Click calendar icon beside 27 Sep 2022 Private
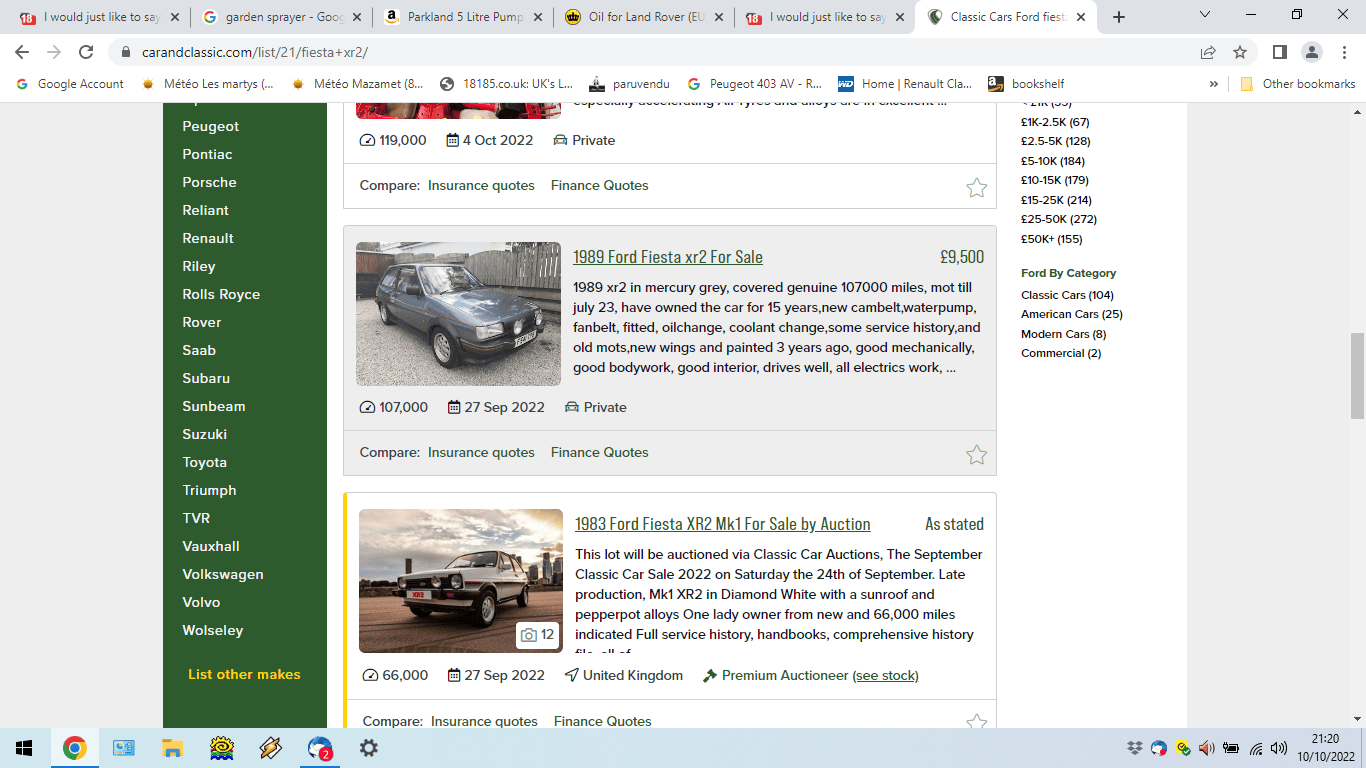Screen dimensions: 1366x768 tap(454, 407)
